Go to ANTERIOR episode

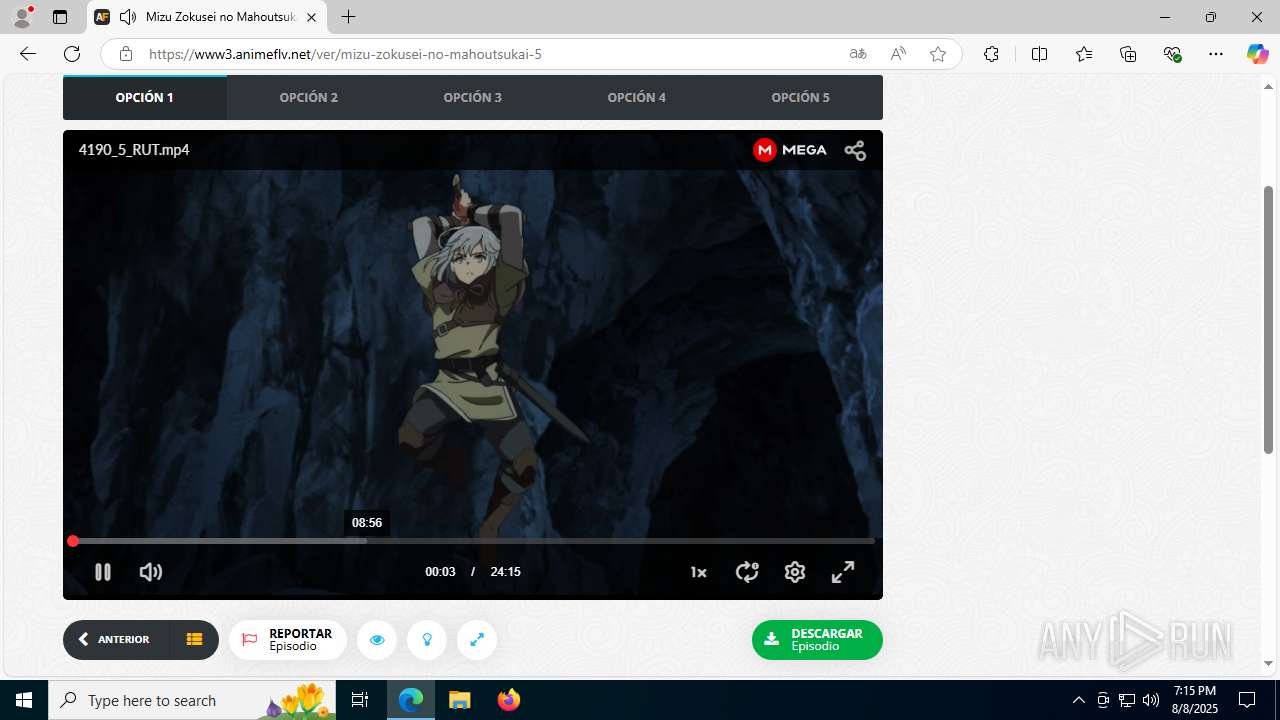pyautogui.click(x=115, y=640)
